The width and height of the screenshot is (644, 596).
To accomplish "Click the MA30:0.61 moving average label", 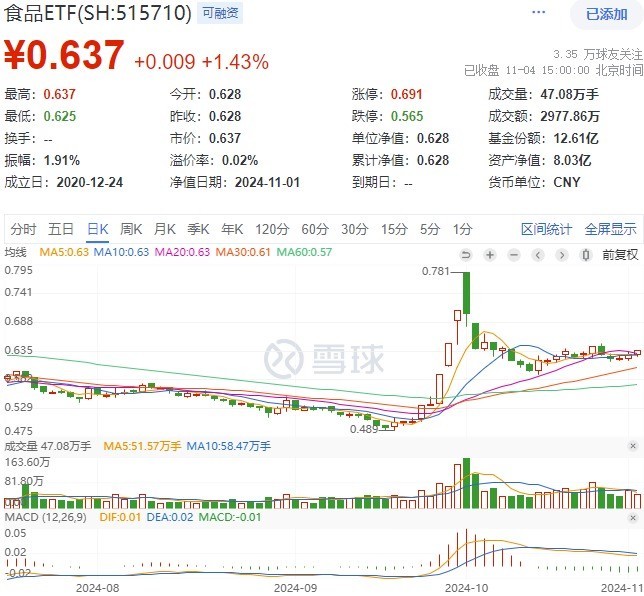I will 243,252.
